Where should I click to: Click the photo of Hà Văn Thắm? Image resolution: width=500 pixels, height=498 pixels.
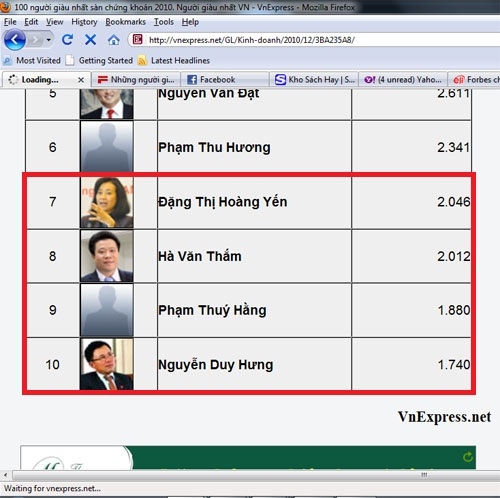click(x=107, y=256)
